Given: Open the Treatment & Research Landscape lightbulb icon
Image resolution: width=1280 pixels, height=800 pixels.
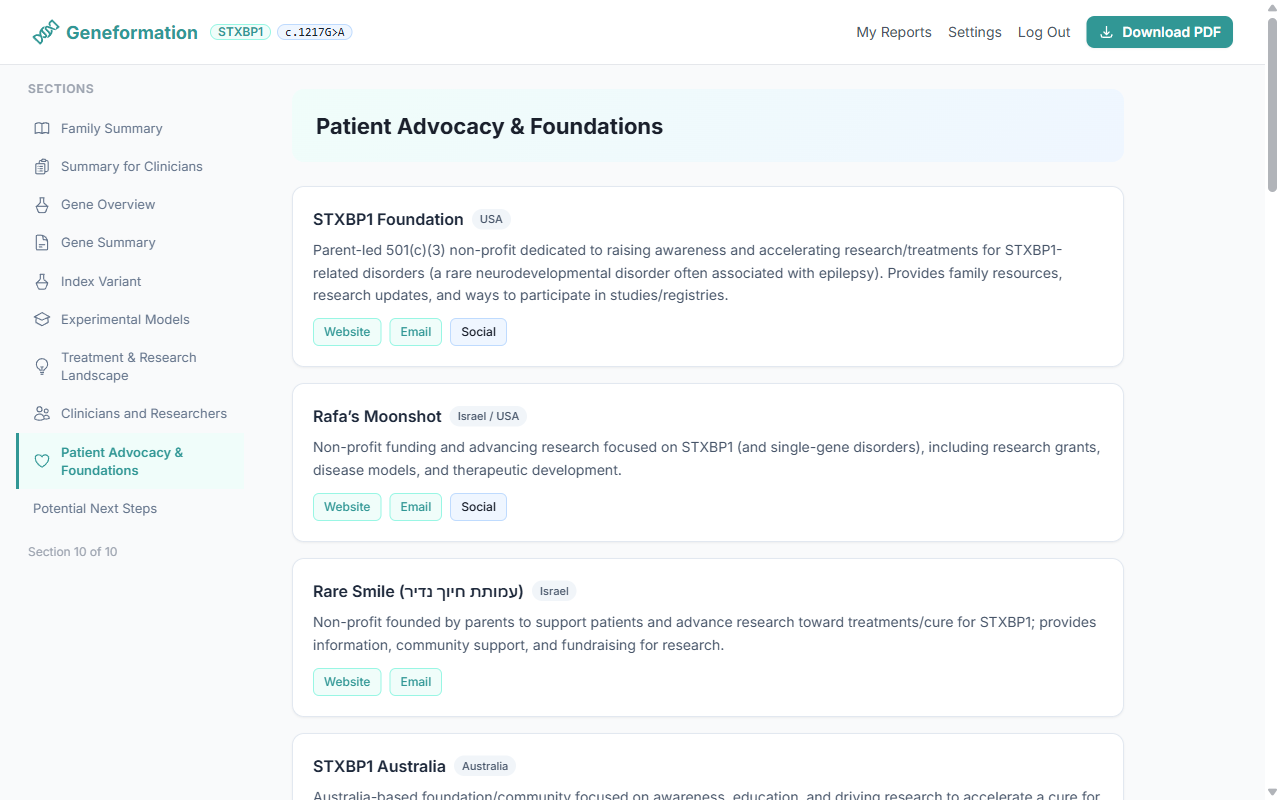Looking at the screenshot, I should tap(41, 366).
